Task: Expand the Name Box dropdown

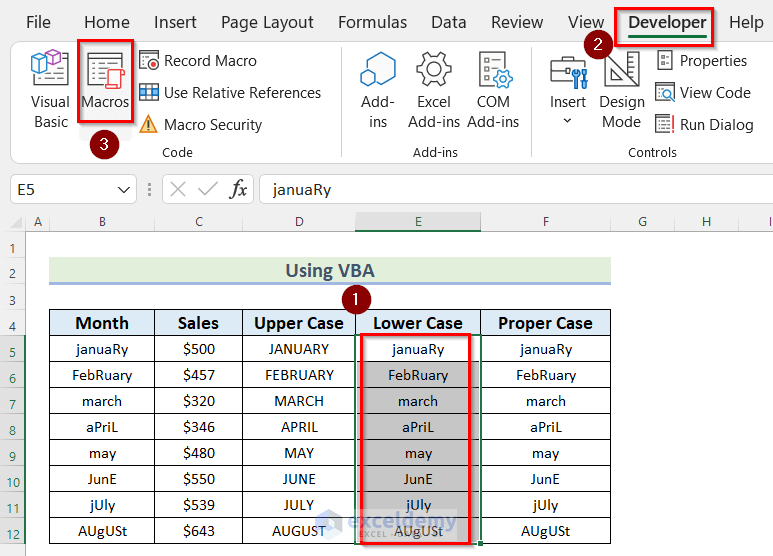Action: click(x=125, y=190)
